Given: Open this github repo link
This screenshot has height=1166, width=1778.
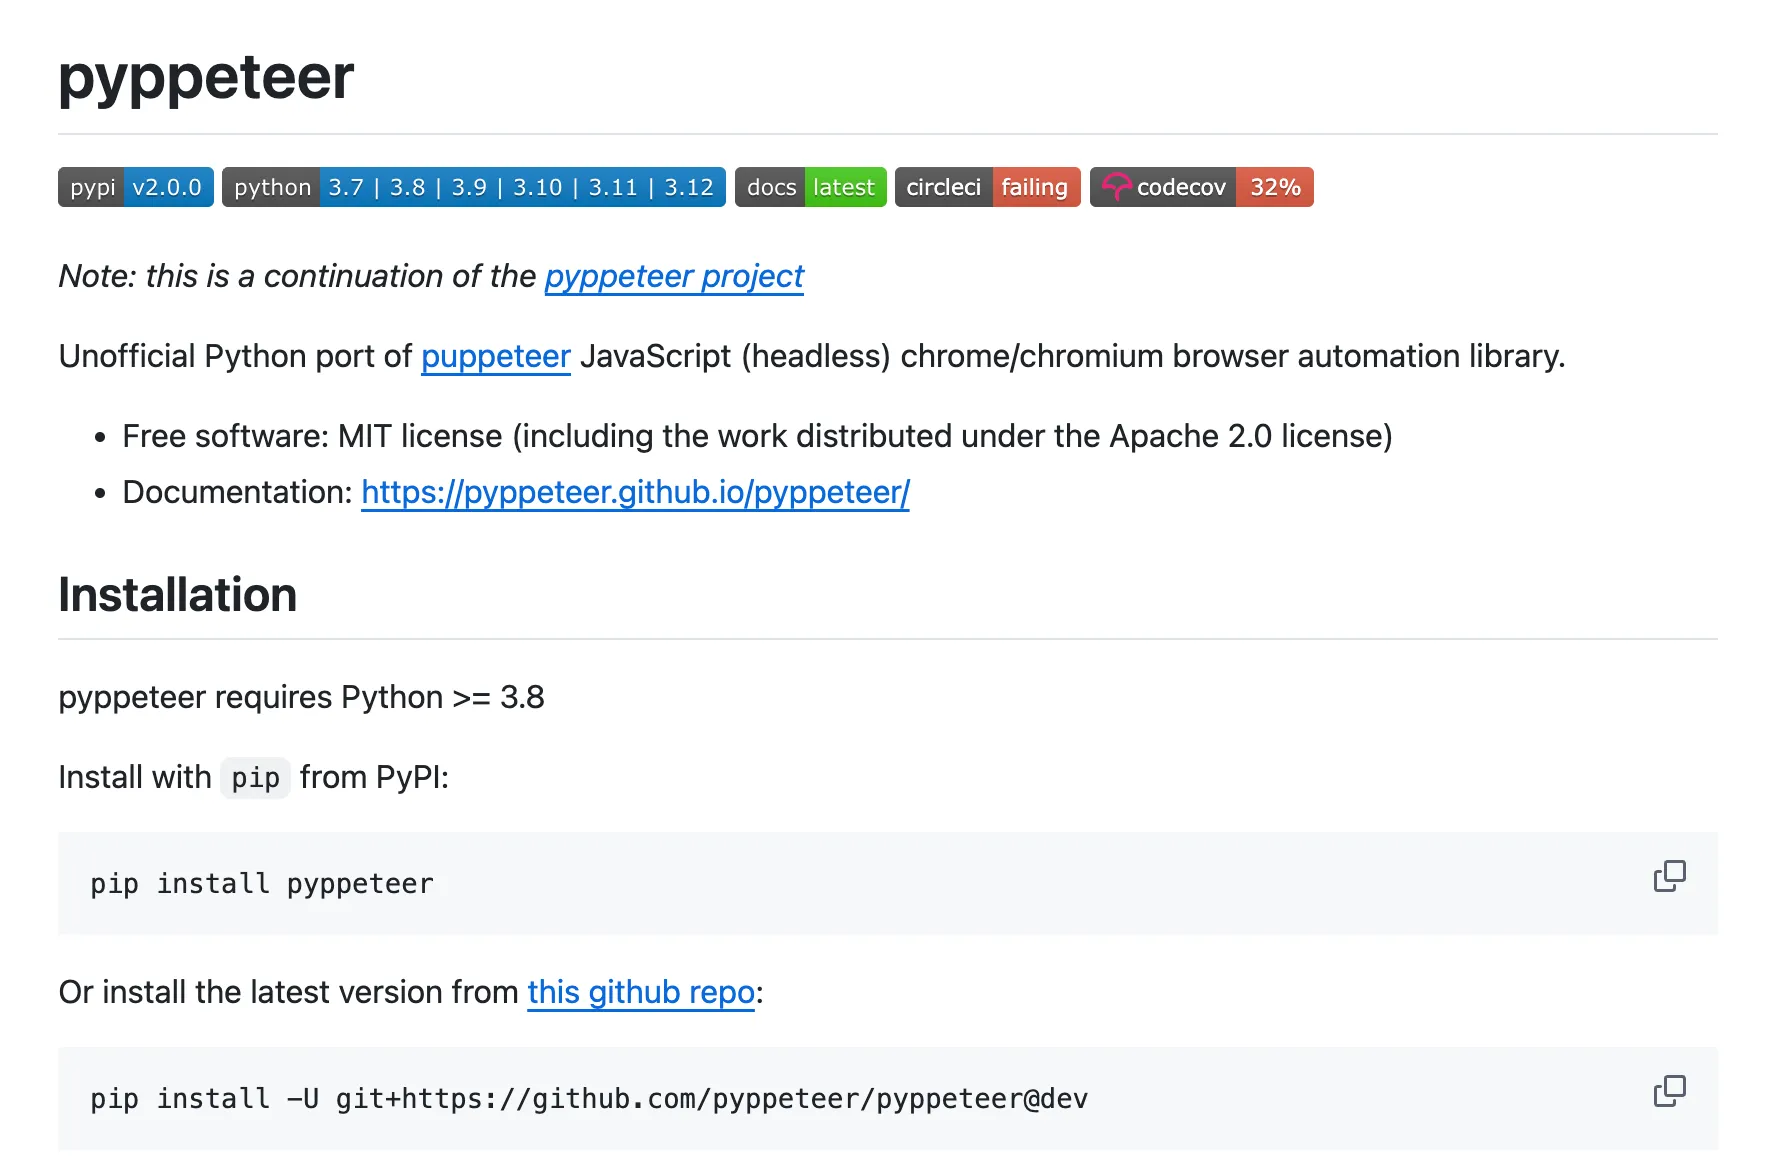Looking at the screenshot, I should click(x=640, y=992).
